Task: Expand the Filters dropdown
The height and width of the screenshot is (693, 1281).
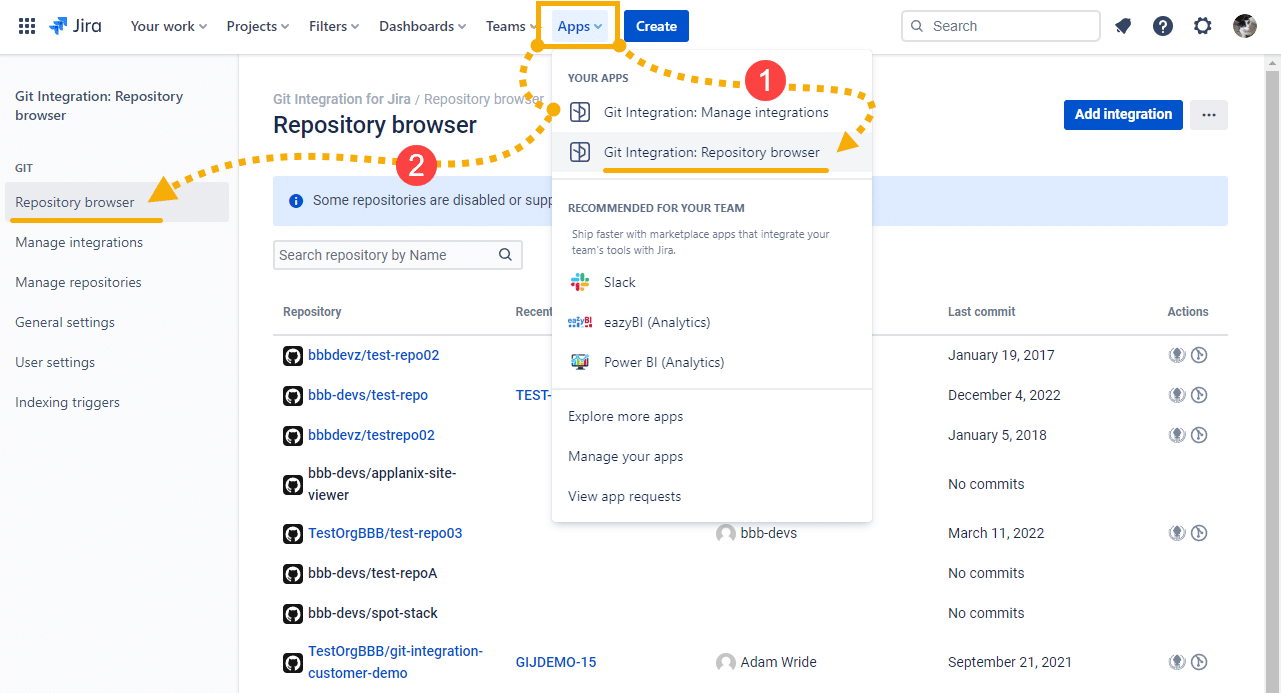Action: pos(333,26)
